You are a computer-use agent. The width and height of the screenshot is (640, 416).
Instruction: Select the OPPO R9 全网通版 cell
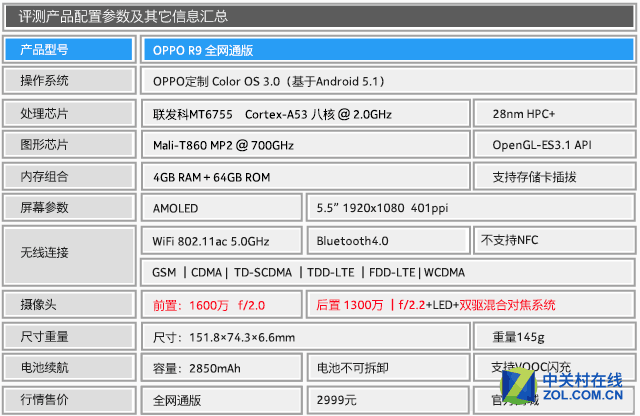[384, 50]
